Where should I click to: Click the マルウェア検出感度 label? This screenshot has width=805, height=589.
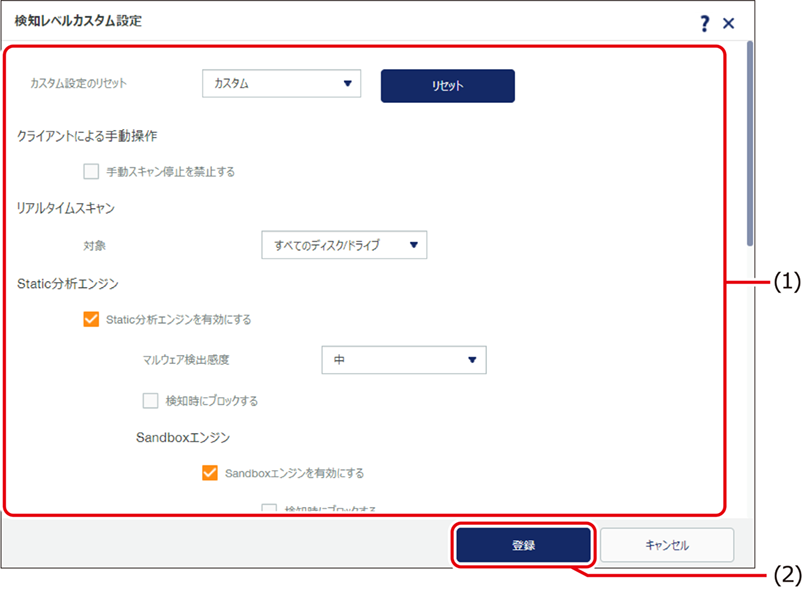(186, 360)
